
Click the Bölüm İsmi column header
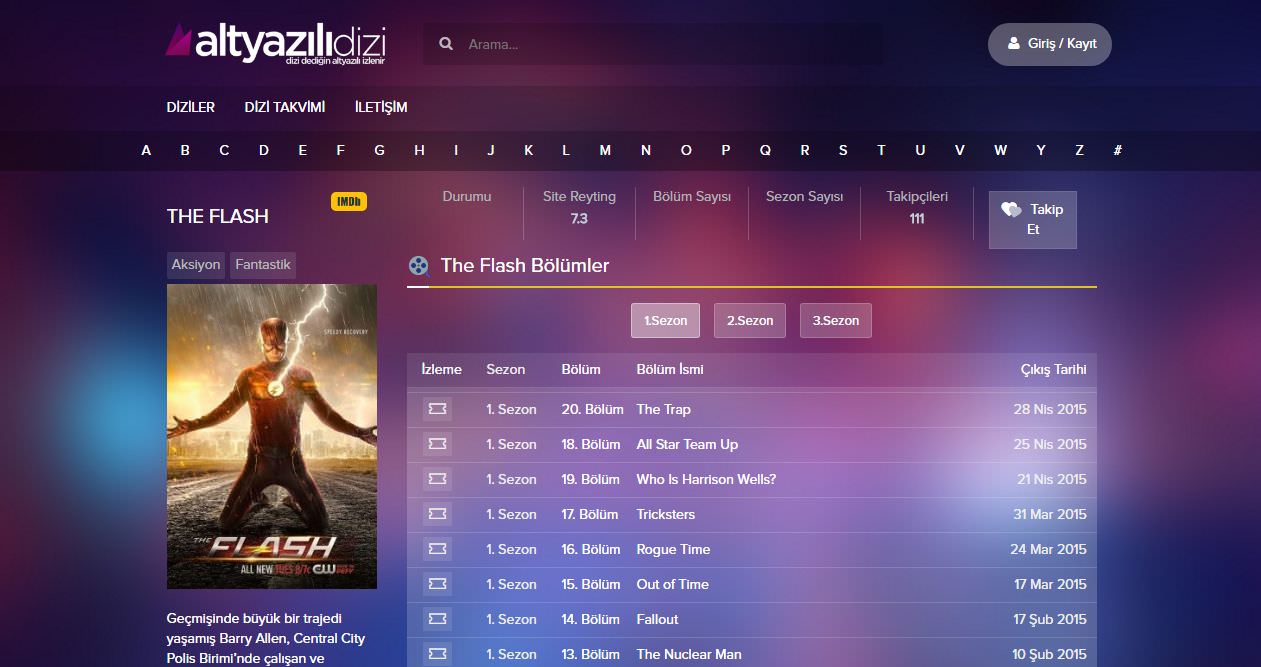click(x=670, y=369)
